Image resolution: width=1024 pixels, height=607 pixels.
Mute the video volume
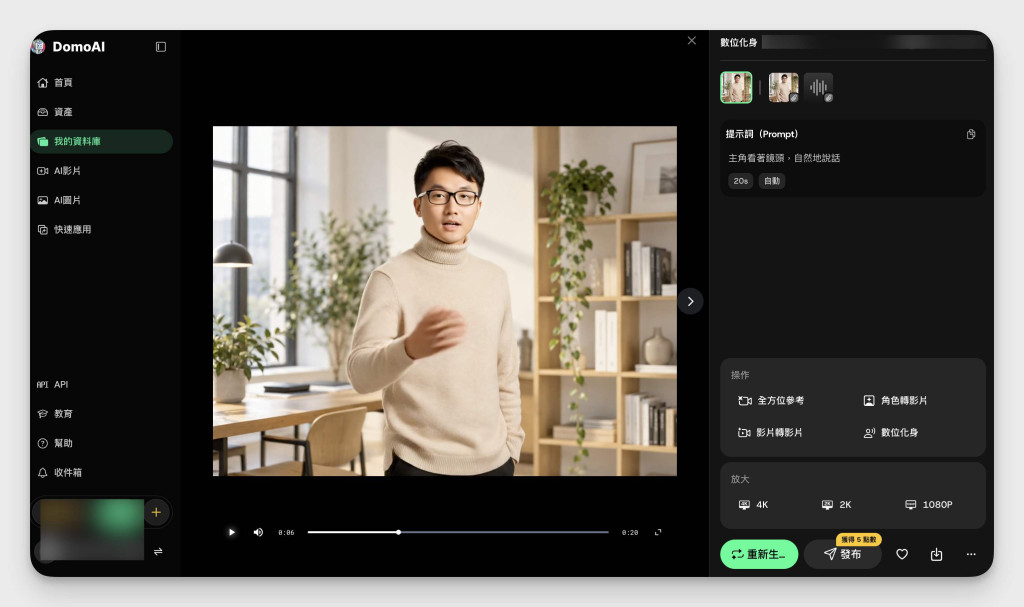pos(259,533)
